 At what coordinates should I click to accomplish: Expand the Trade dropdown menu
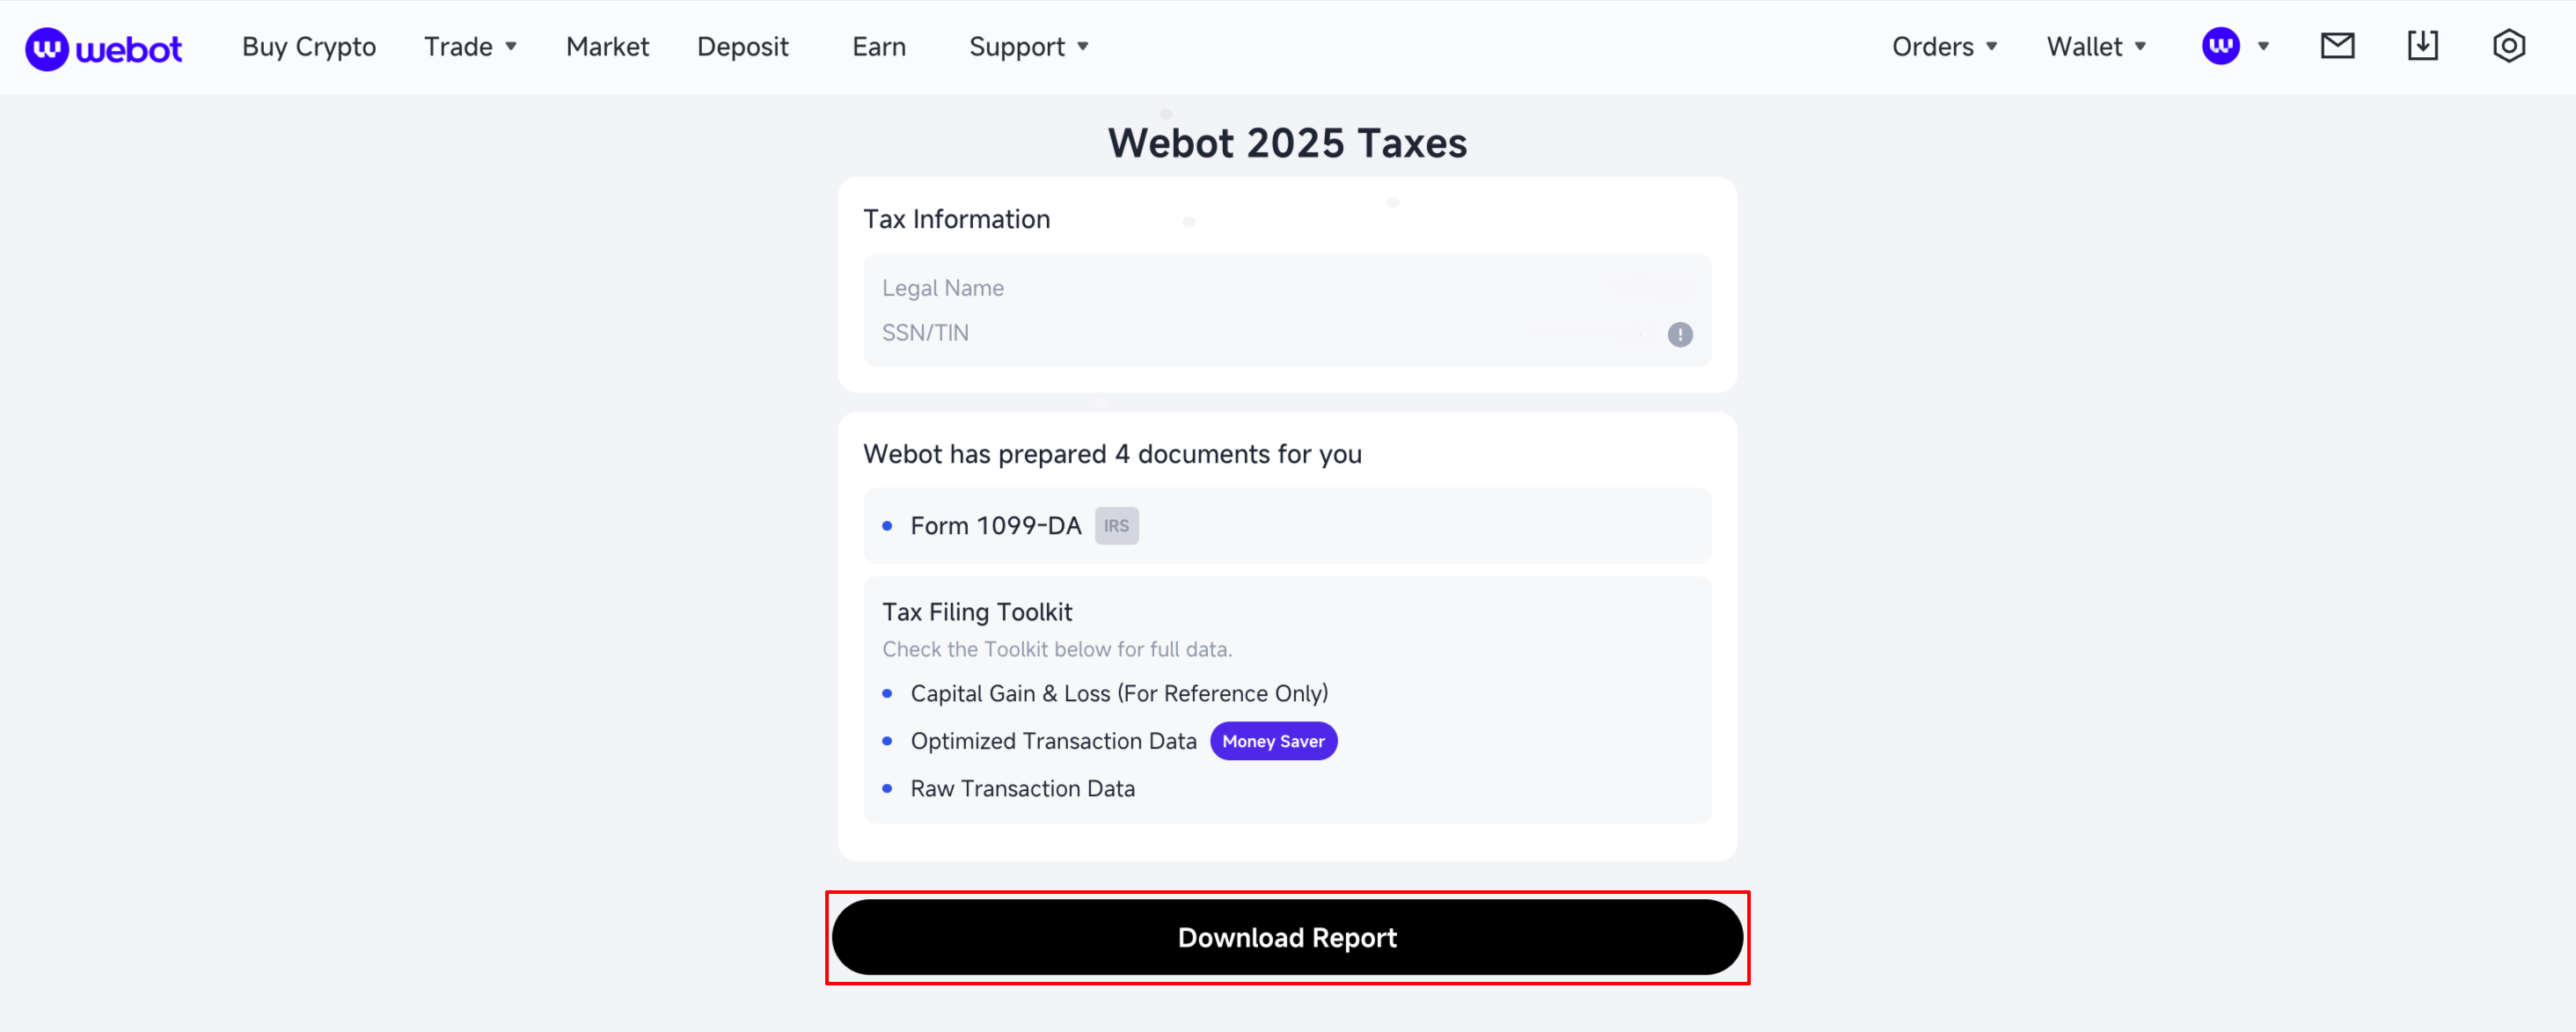[x=470, y=47]
